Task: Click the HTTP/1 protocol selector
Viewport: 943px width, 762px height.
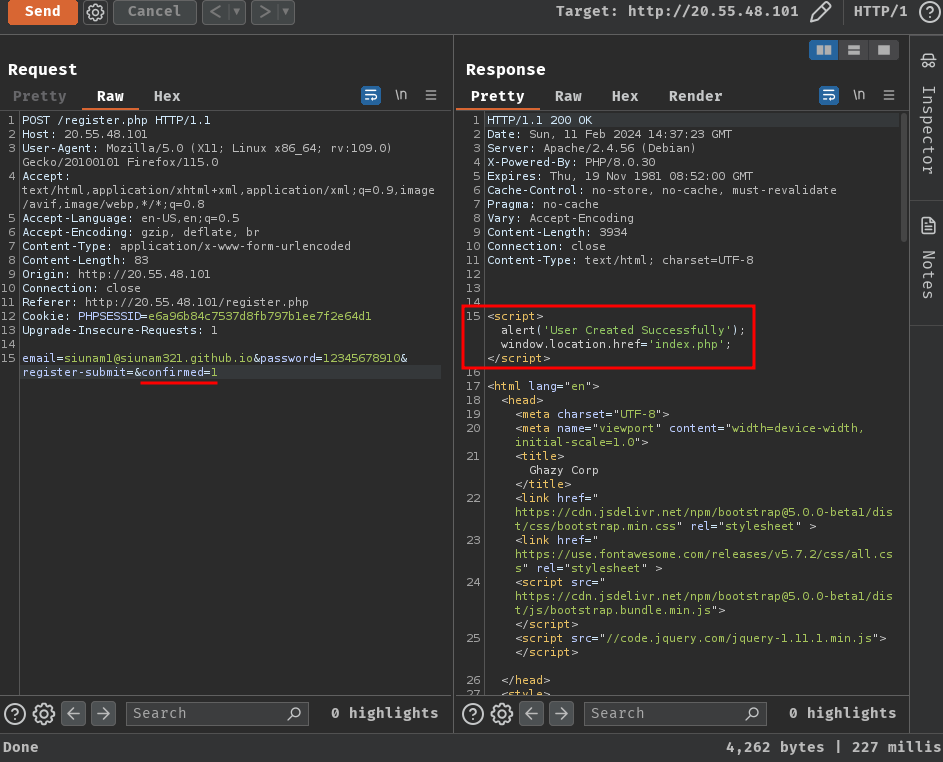Action: click(880, 11)
